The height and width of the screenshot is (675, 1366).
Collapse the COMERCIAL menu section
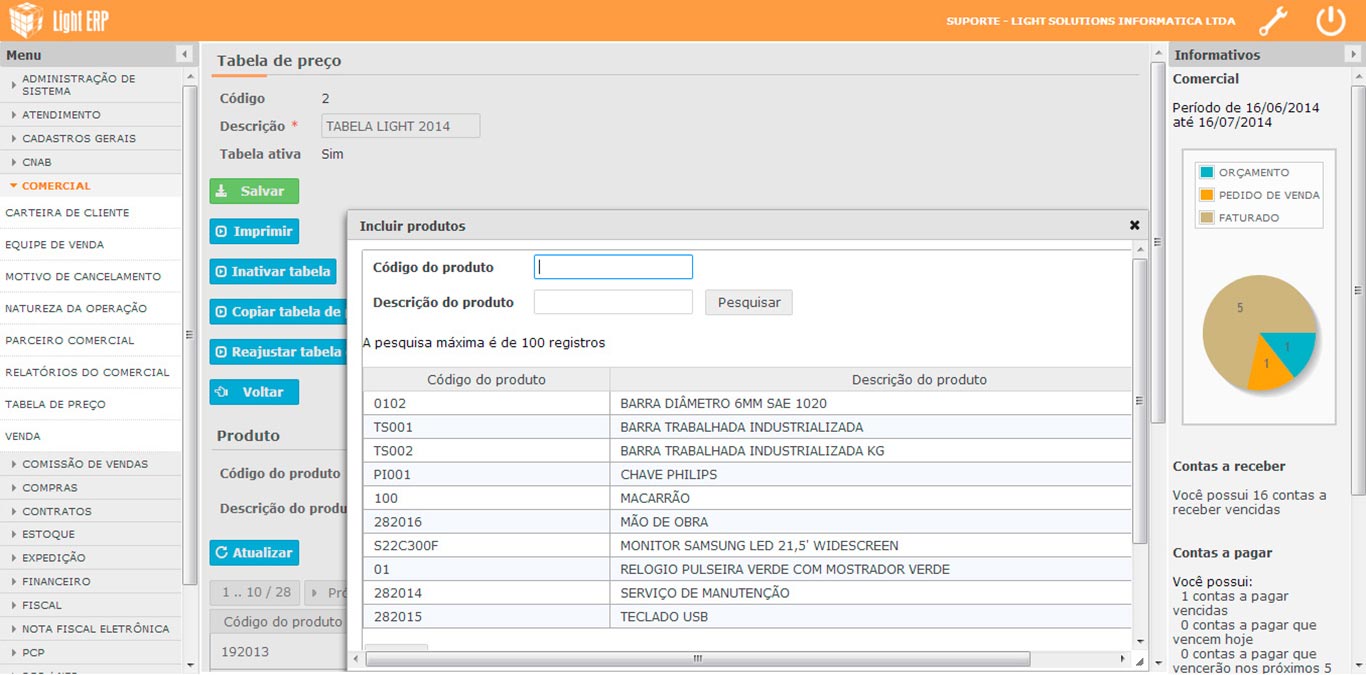(x=56, y=186)
